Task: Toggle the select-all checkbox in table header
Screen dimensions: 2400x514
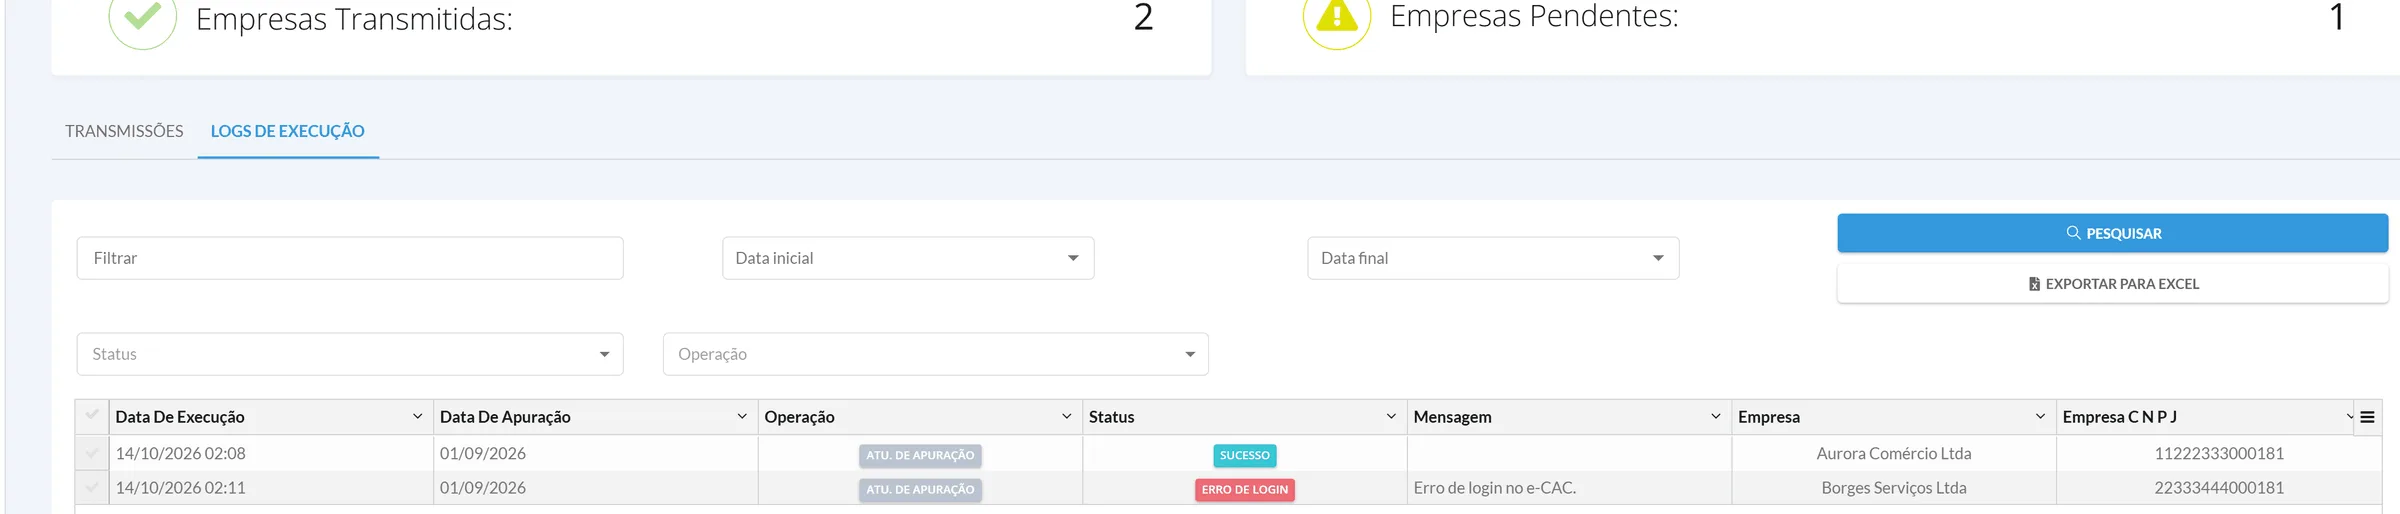Action: tap(92, 414)
